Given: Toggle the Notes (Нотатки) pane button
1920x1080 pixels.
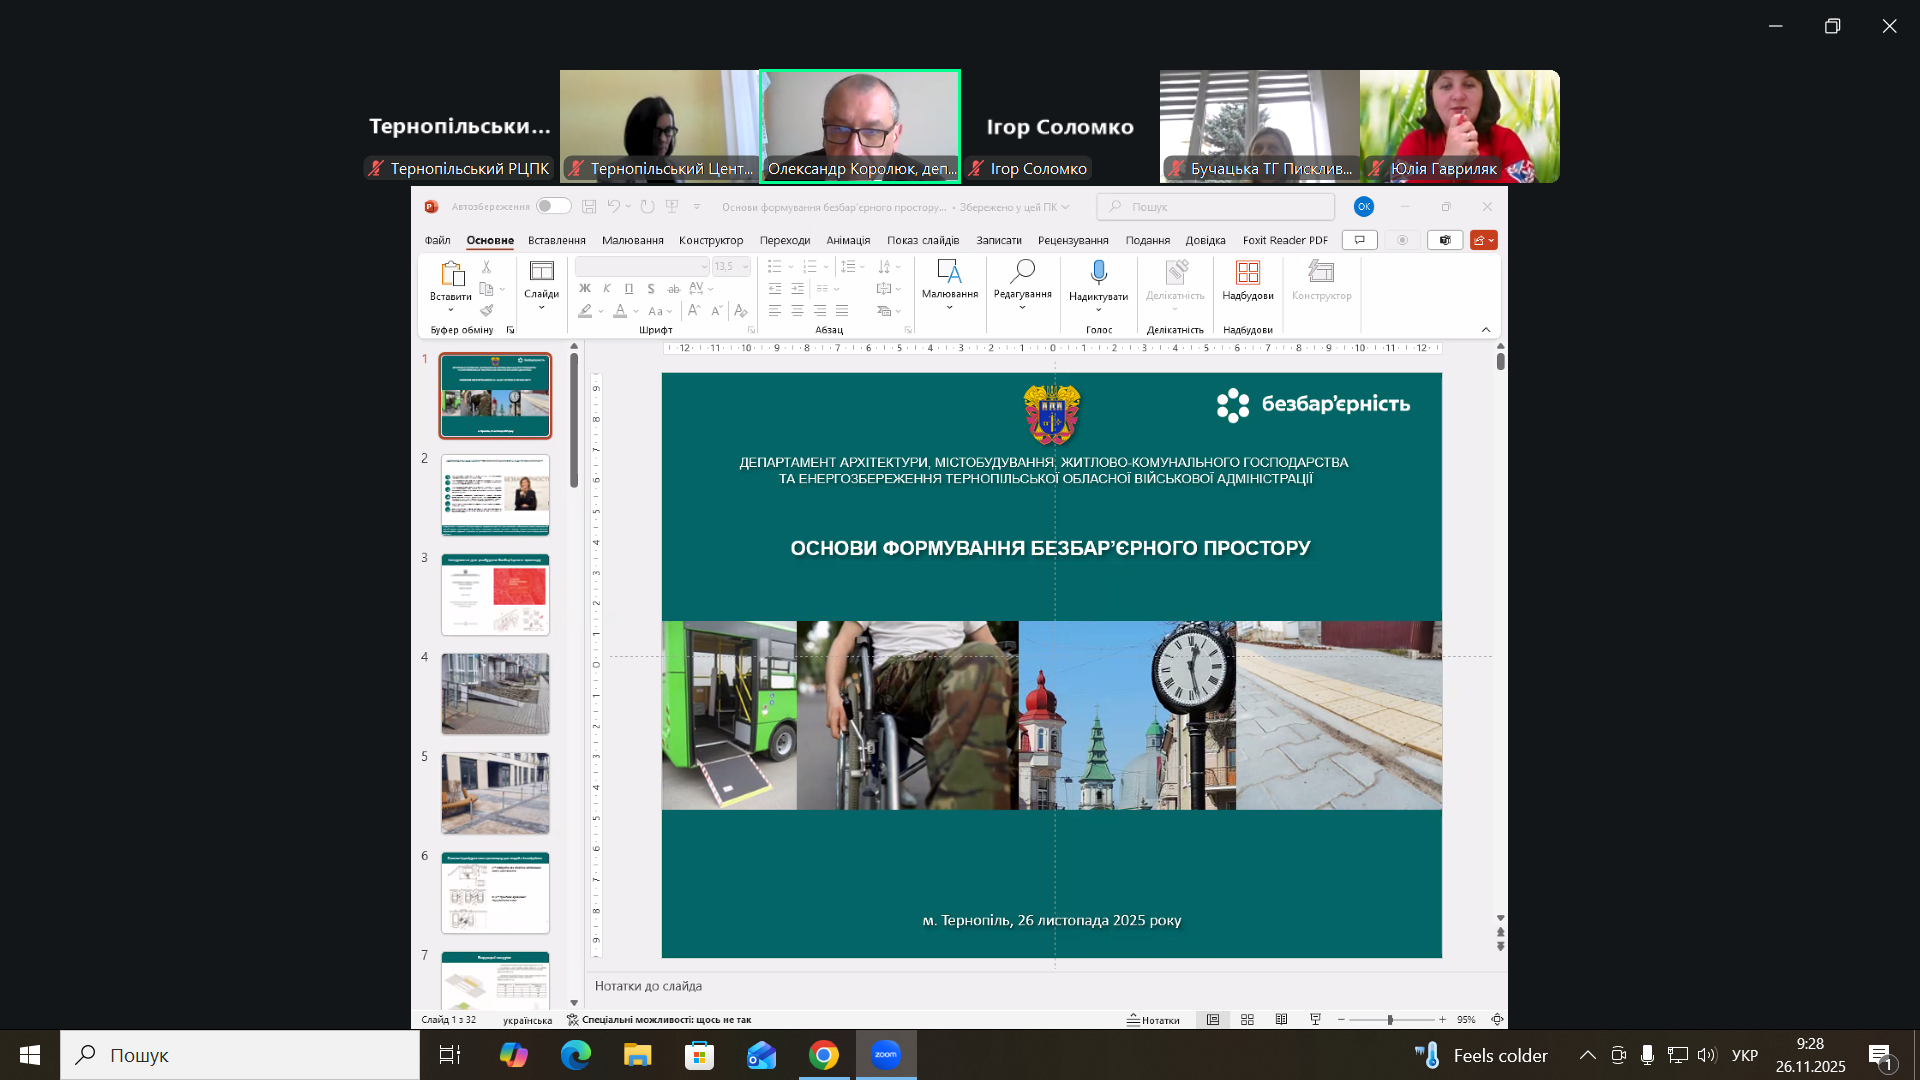Looking at the screenshot, I should [1153, 1019].
